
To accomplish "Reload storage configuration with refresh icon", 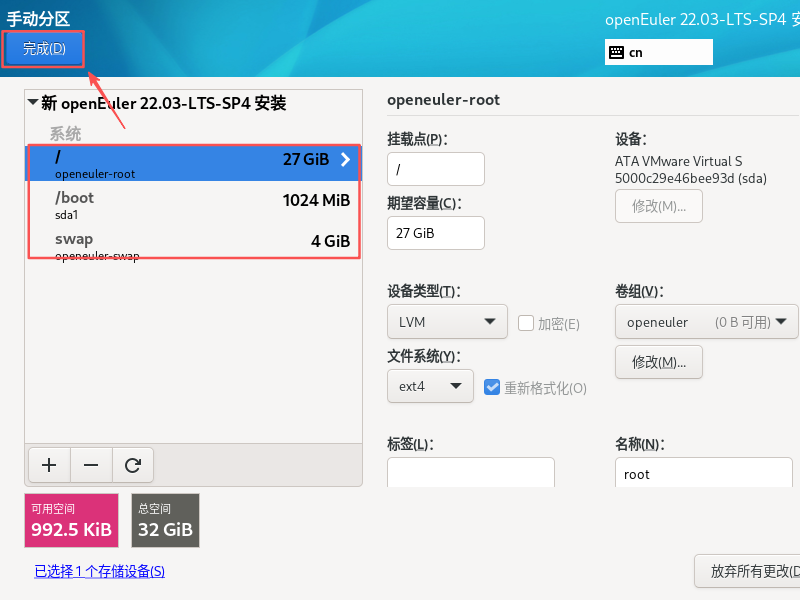I will pyautogui.click(x=133, y=465).
